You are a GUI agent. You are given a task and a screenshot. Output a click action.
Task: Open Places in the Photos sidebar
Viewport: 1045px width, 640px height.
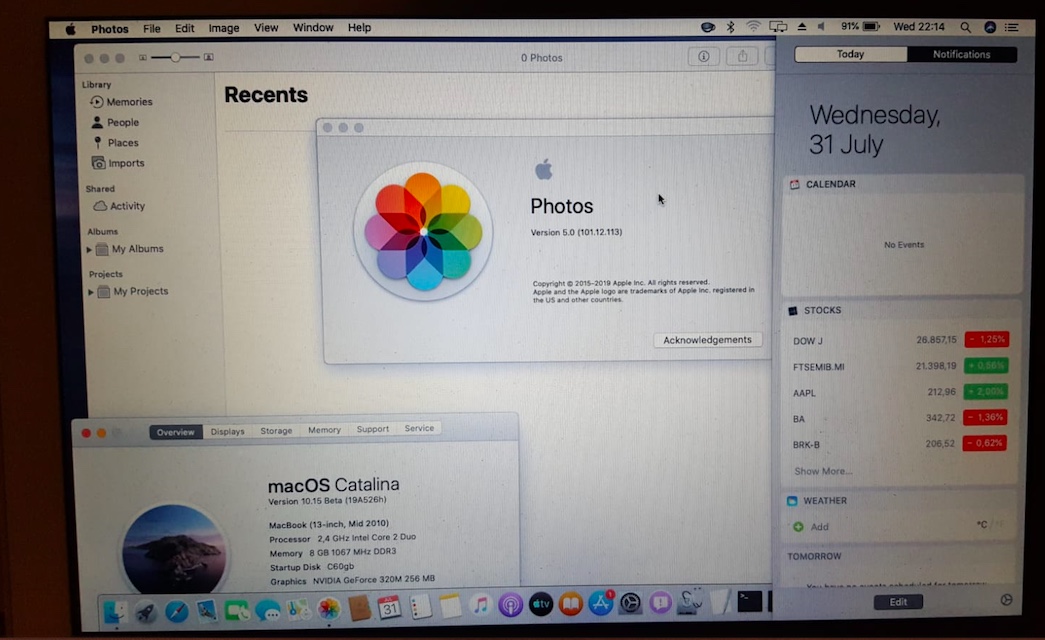point(115,143)
